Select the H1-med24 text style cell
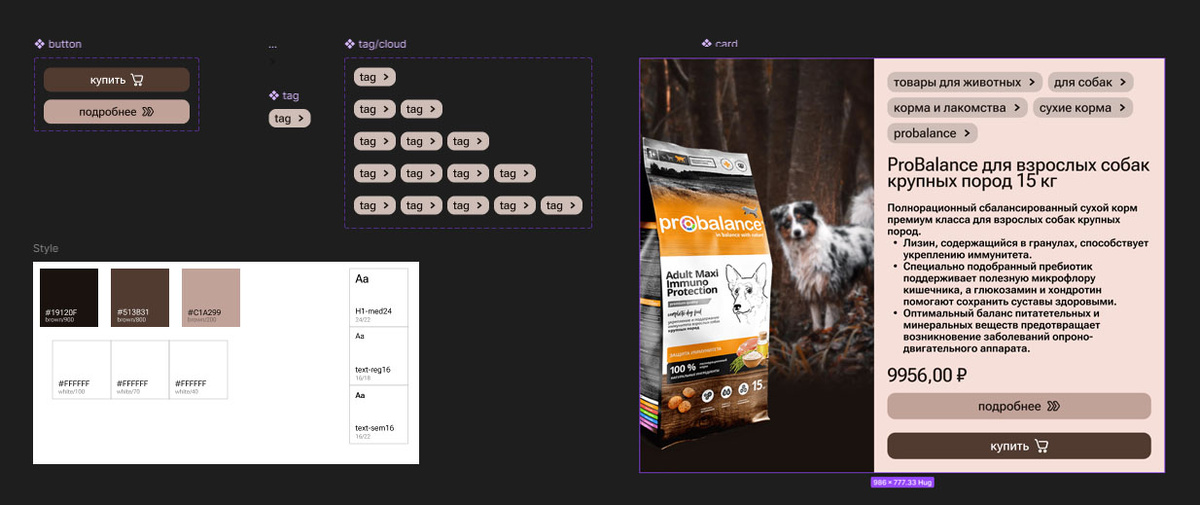Image resolution: width=1200 pixels, height=505 pixels. tap(379, 297)
